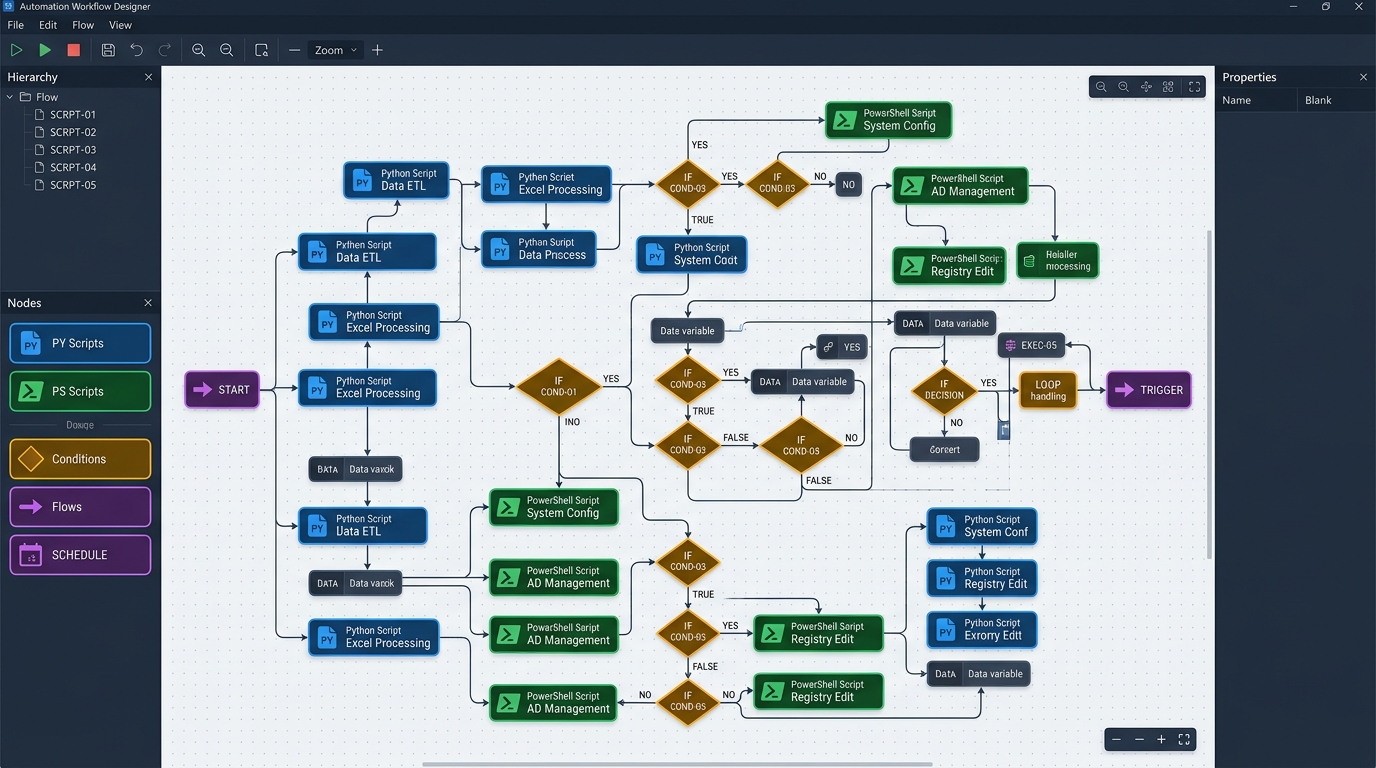Click the fit-to-selection icon in the toolbar
Screen dimensions: 1376x768
[x=261, y=50]
